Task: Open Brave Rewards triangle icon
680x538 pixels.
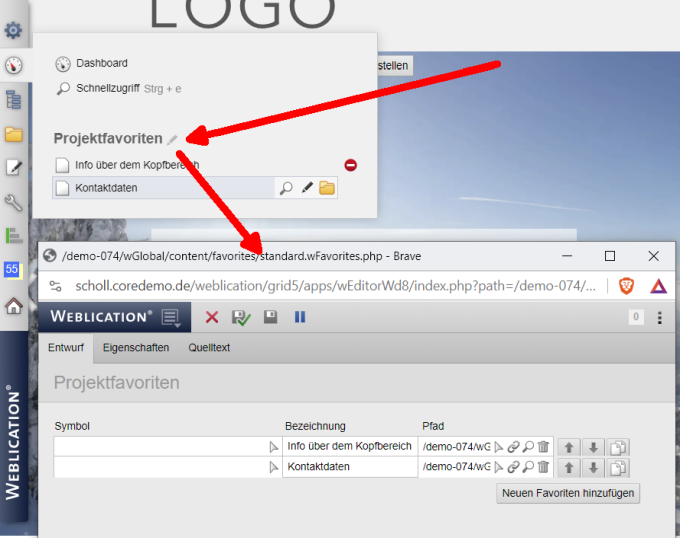Action: [x=658, y=286]
